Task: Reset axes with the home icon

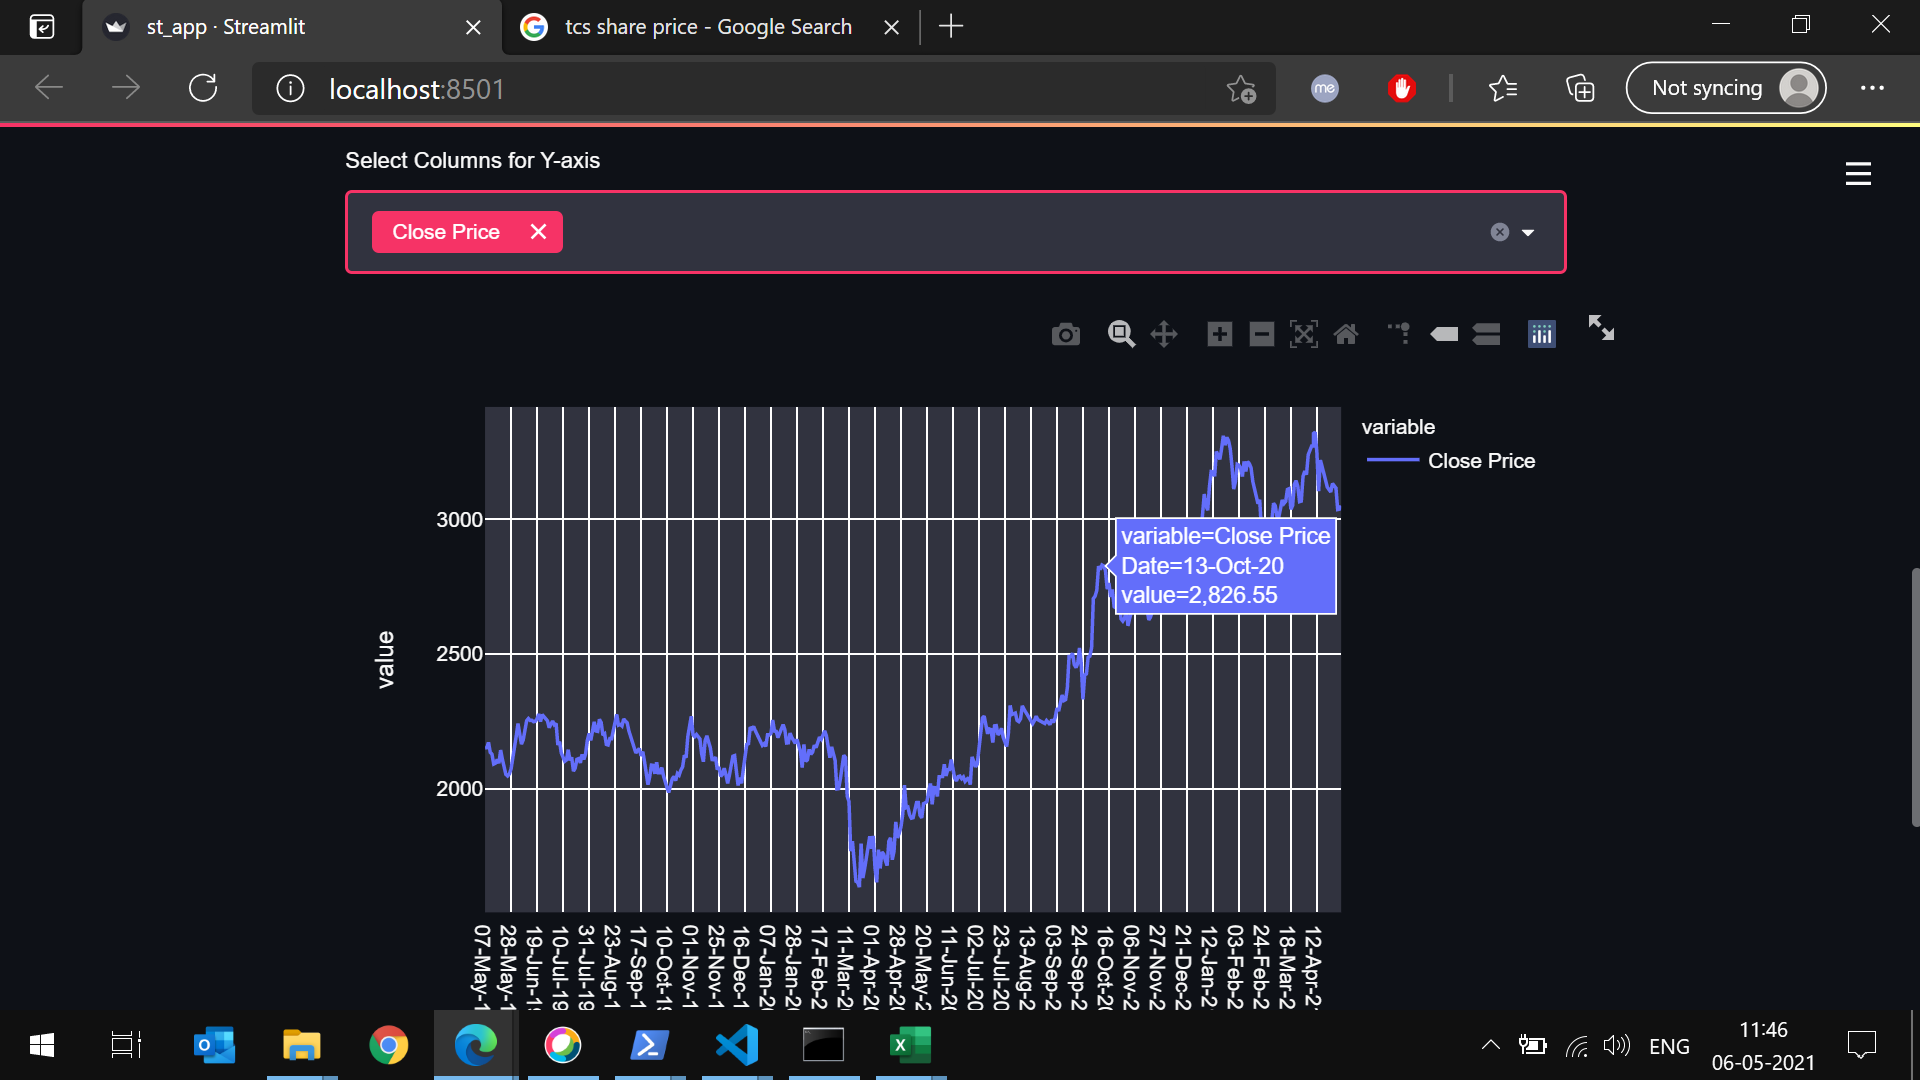Action: [x=1346, y=334]
